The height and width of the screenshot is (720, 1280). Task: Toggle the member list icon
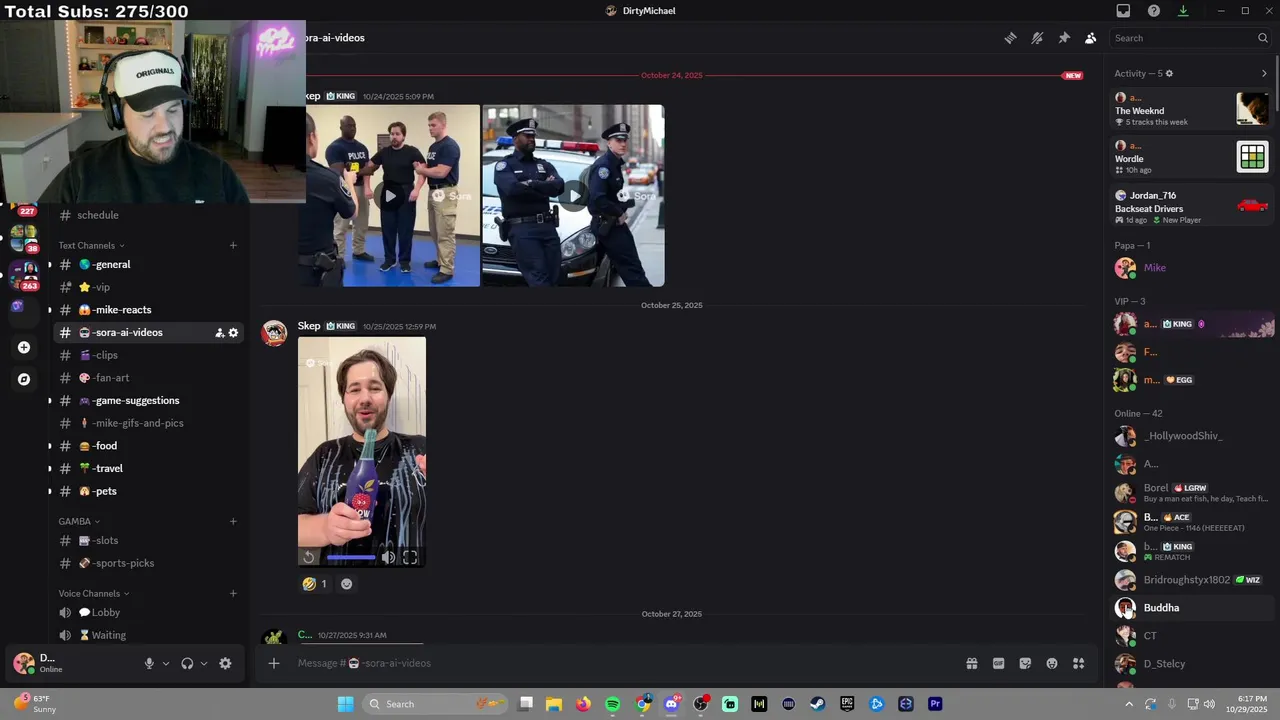[1090, 38]
